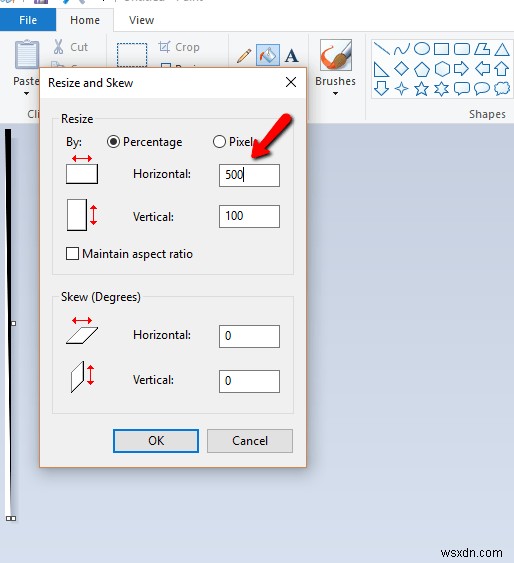Click the Skew Horizontal input field

click(x=249, y=336)
